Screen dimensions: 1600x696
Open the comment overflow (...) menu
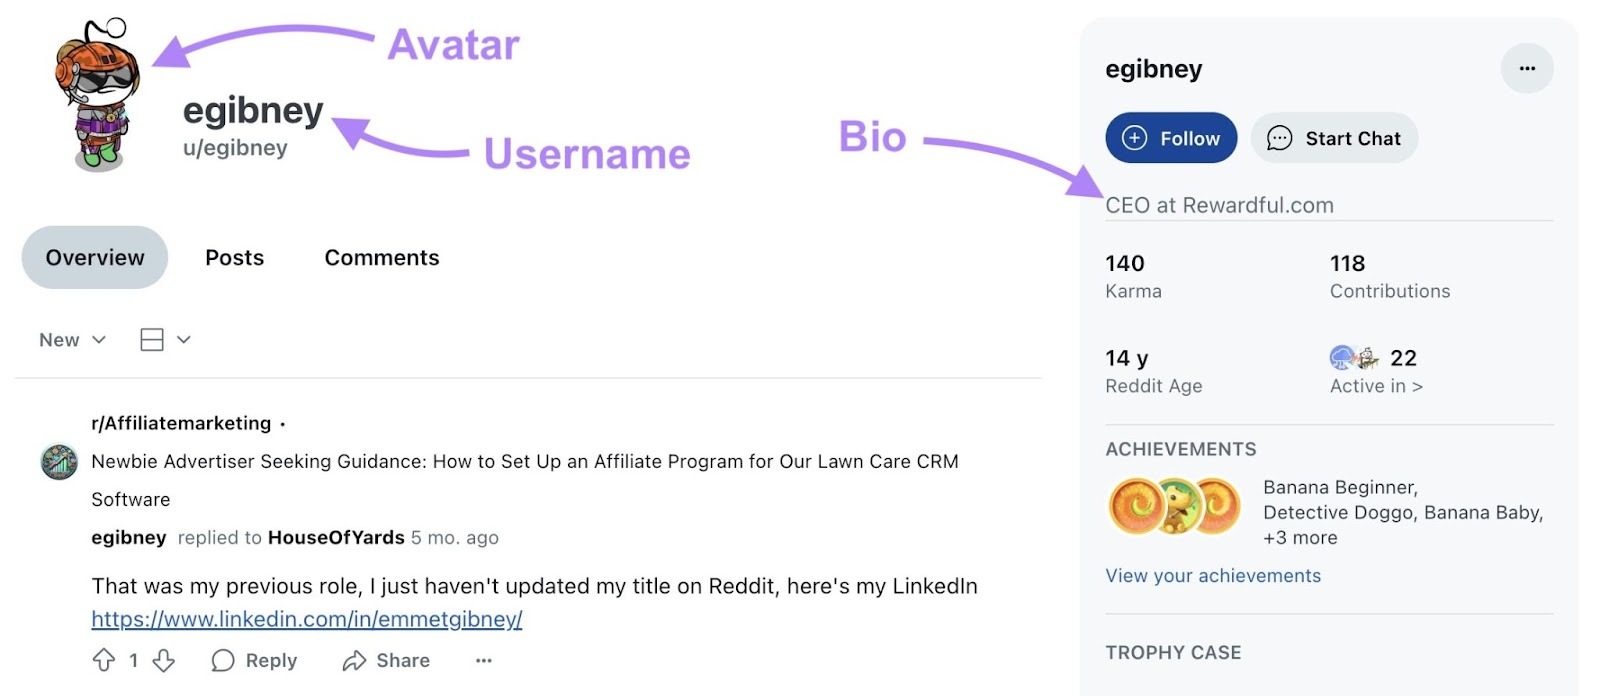pyautogui.click(x=483, y=660)
